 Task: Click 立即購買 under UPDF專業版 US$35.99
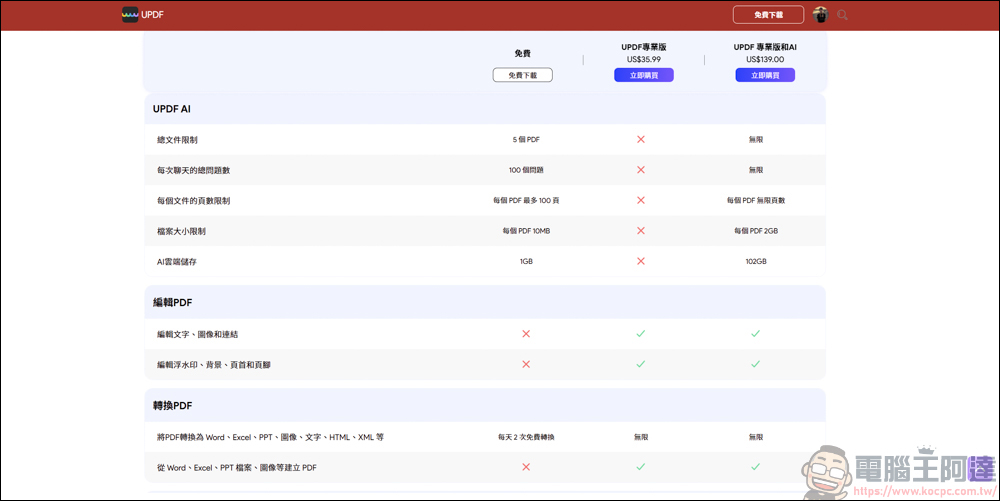click(643, 75)
